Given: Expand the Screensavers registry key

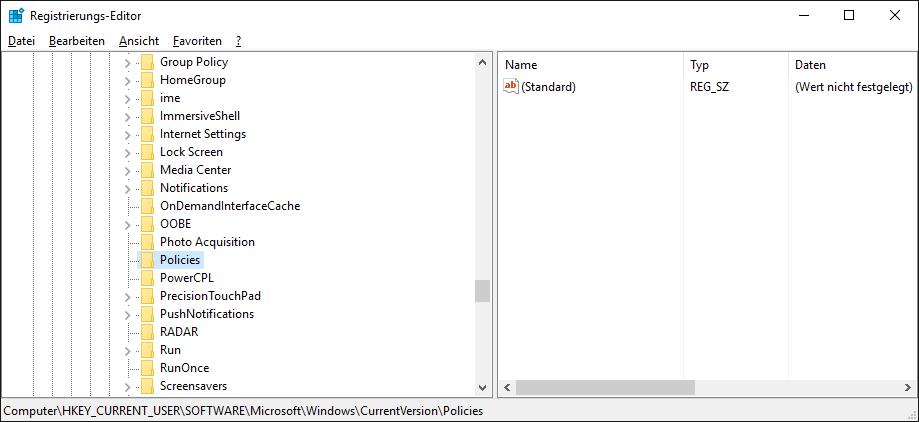Looking at the screenshot, I should [x=128, y=386].
